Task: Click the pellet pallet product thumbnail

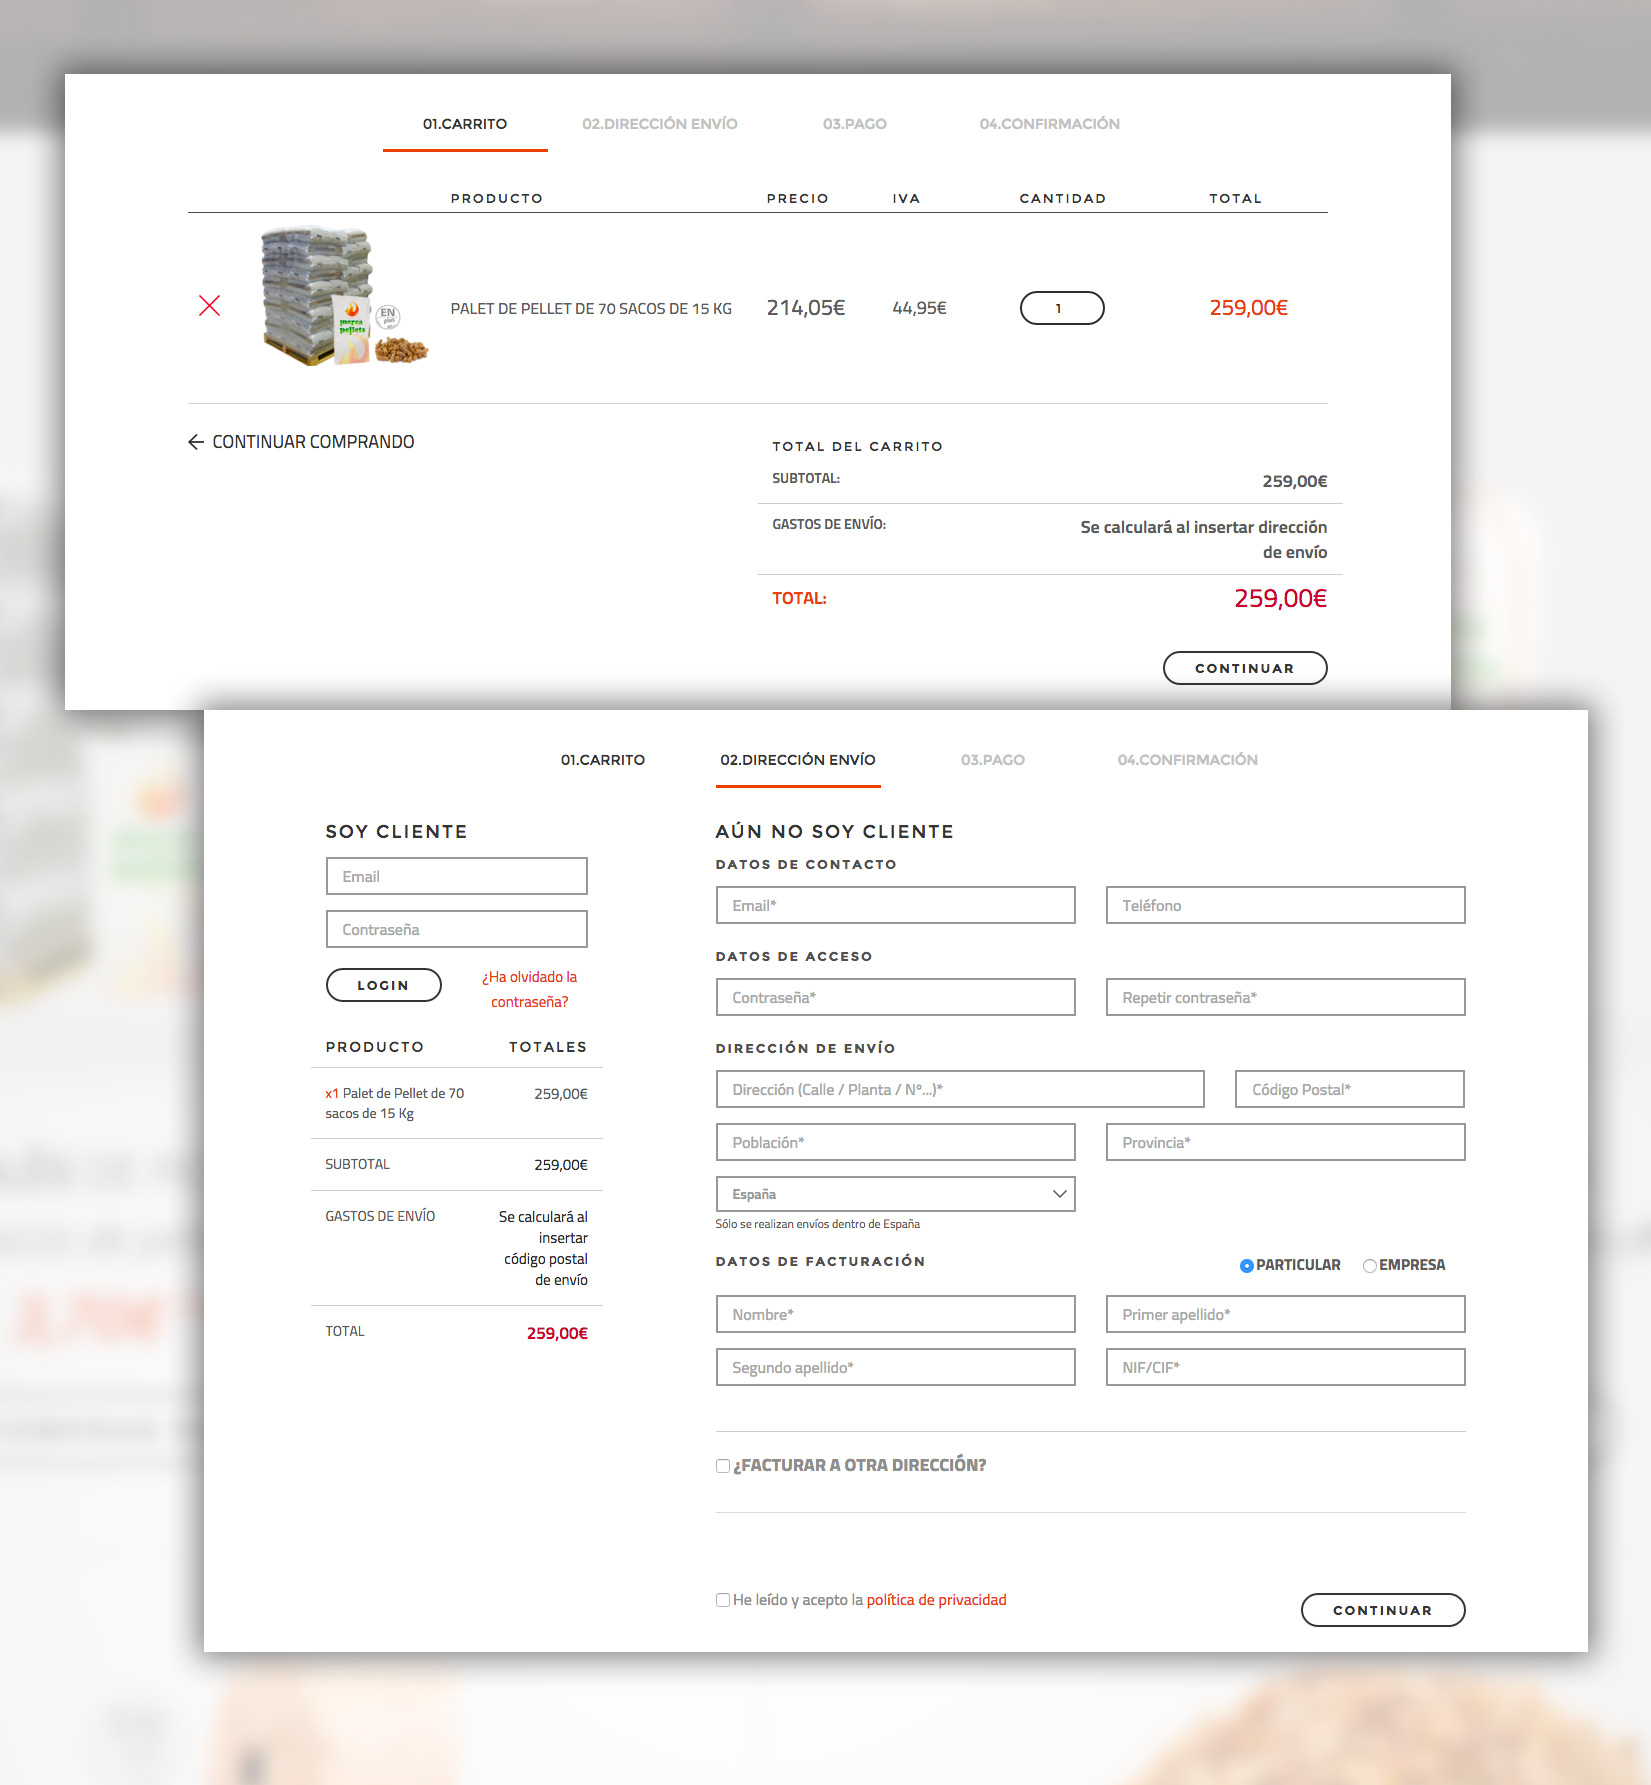Action: (x=343, y=297)
